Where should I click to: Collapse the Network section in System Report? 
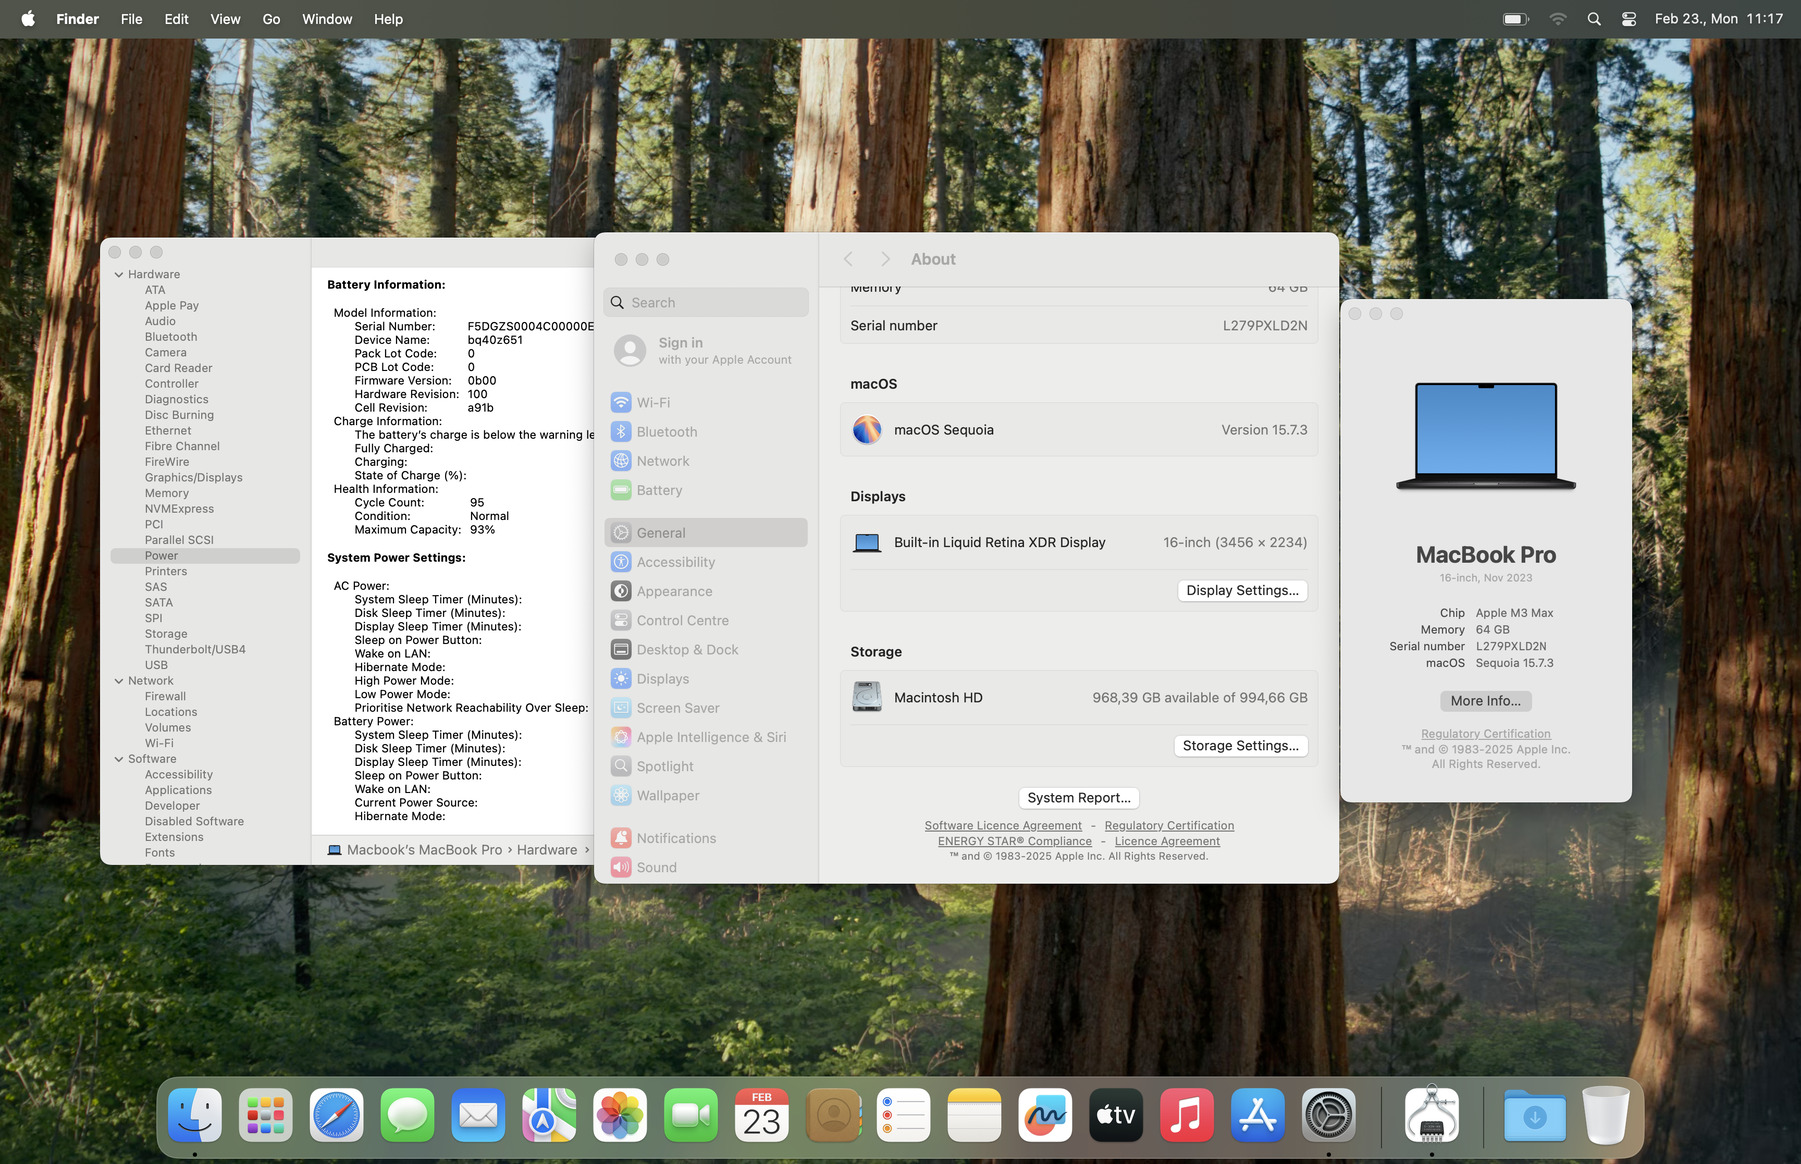point(119,681)
